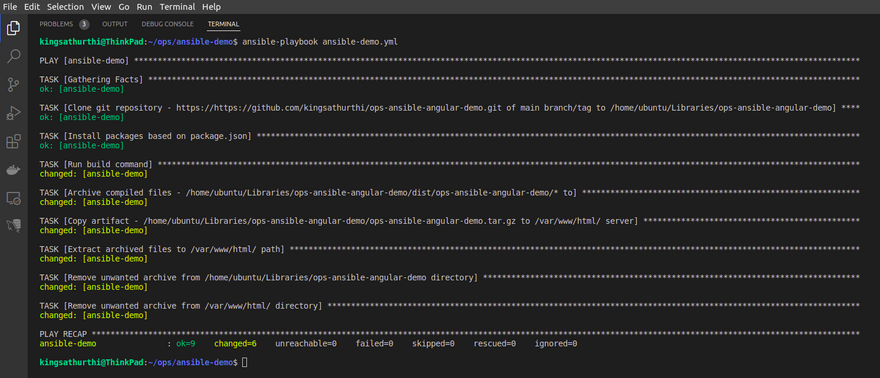Switch to the OUTPUT panel tab

coord(114,24)
